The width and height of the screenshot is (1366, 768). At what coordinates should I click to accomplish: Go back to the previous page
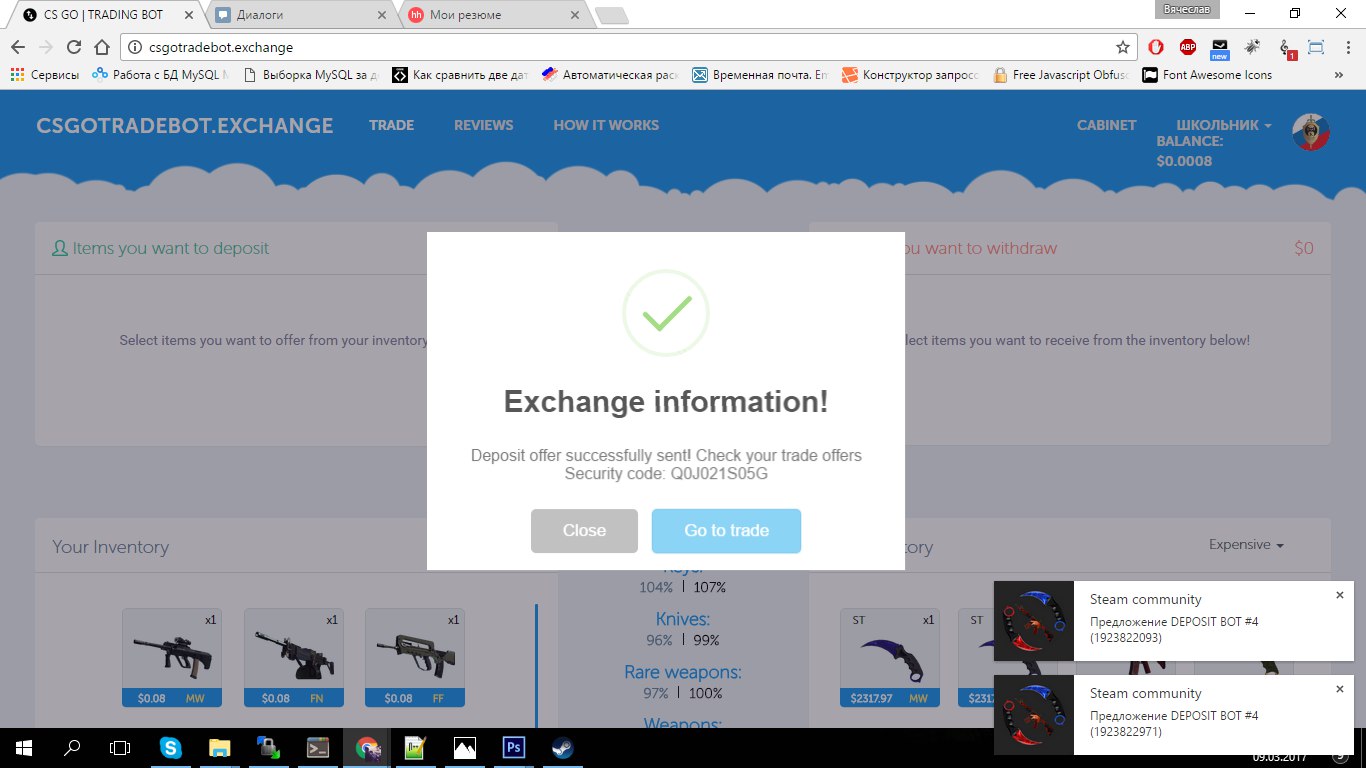(18, 47)
